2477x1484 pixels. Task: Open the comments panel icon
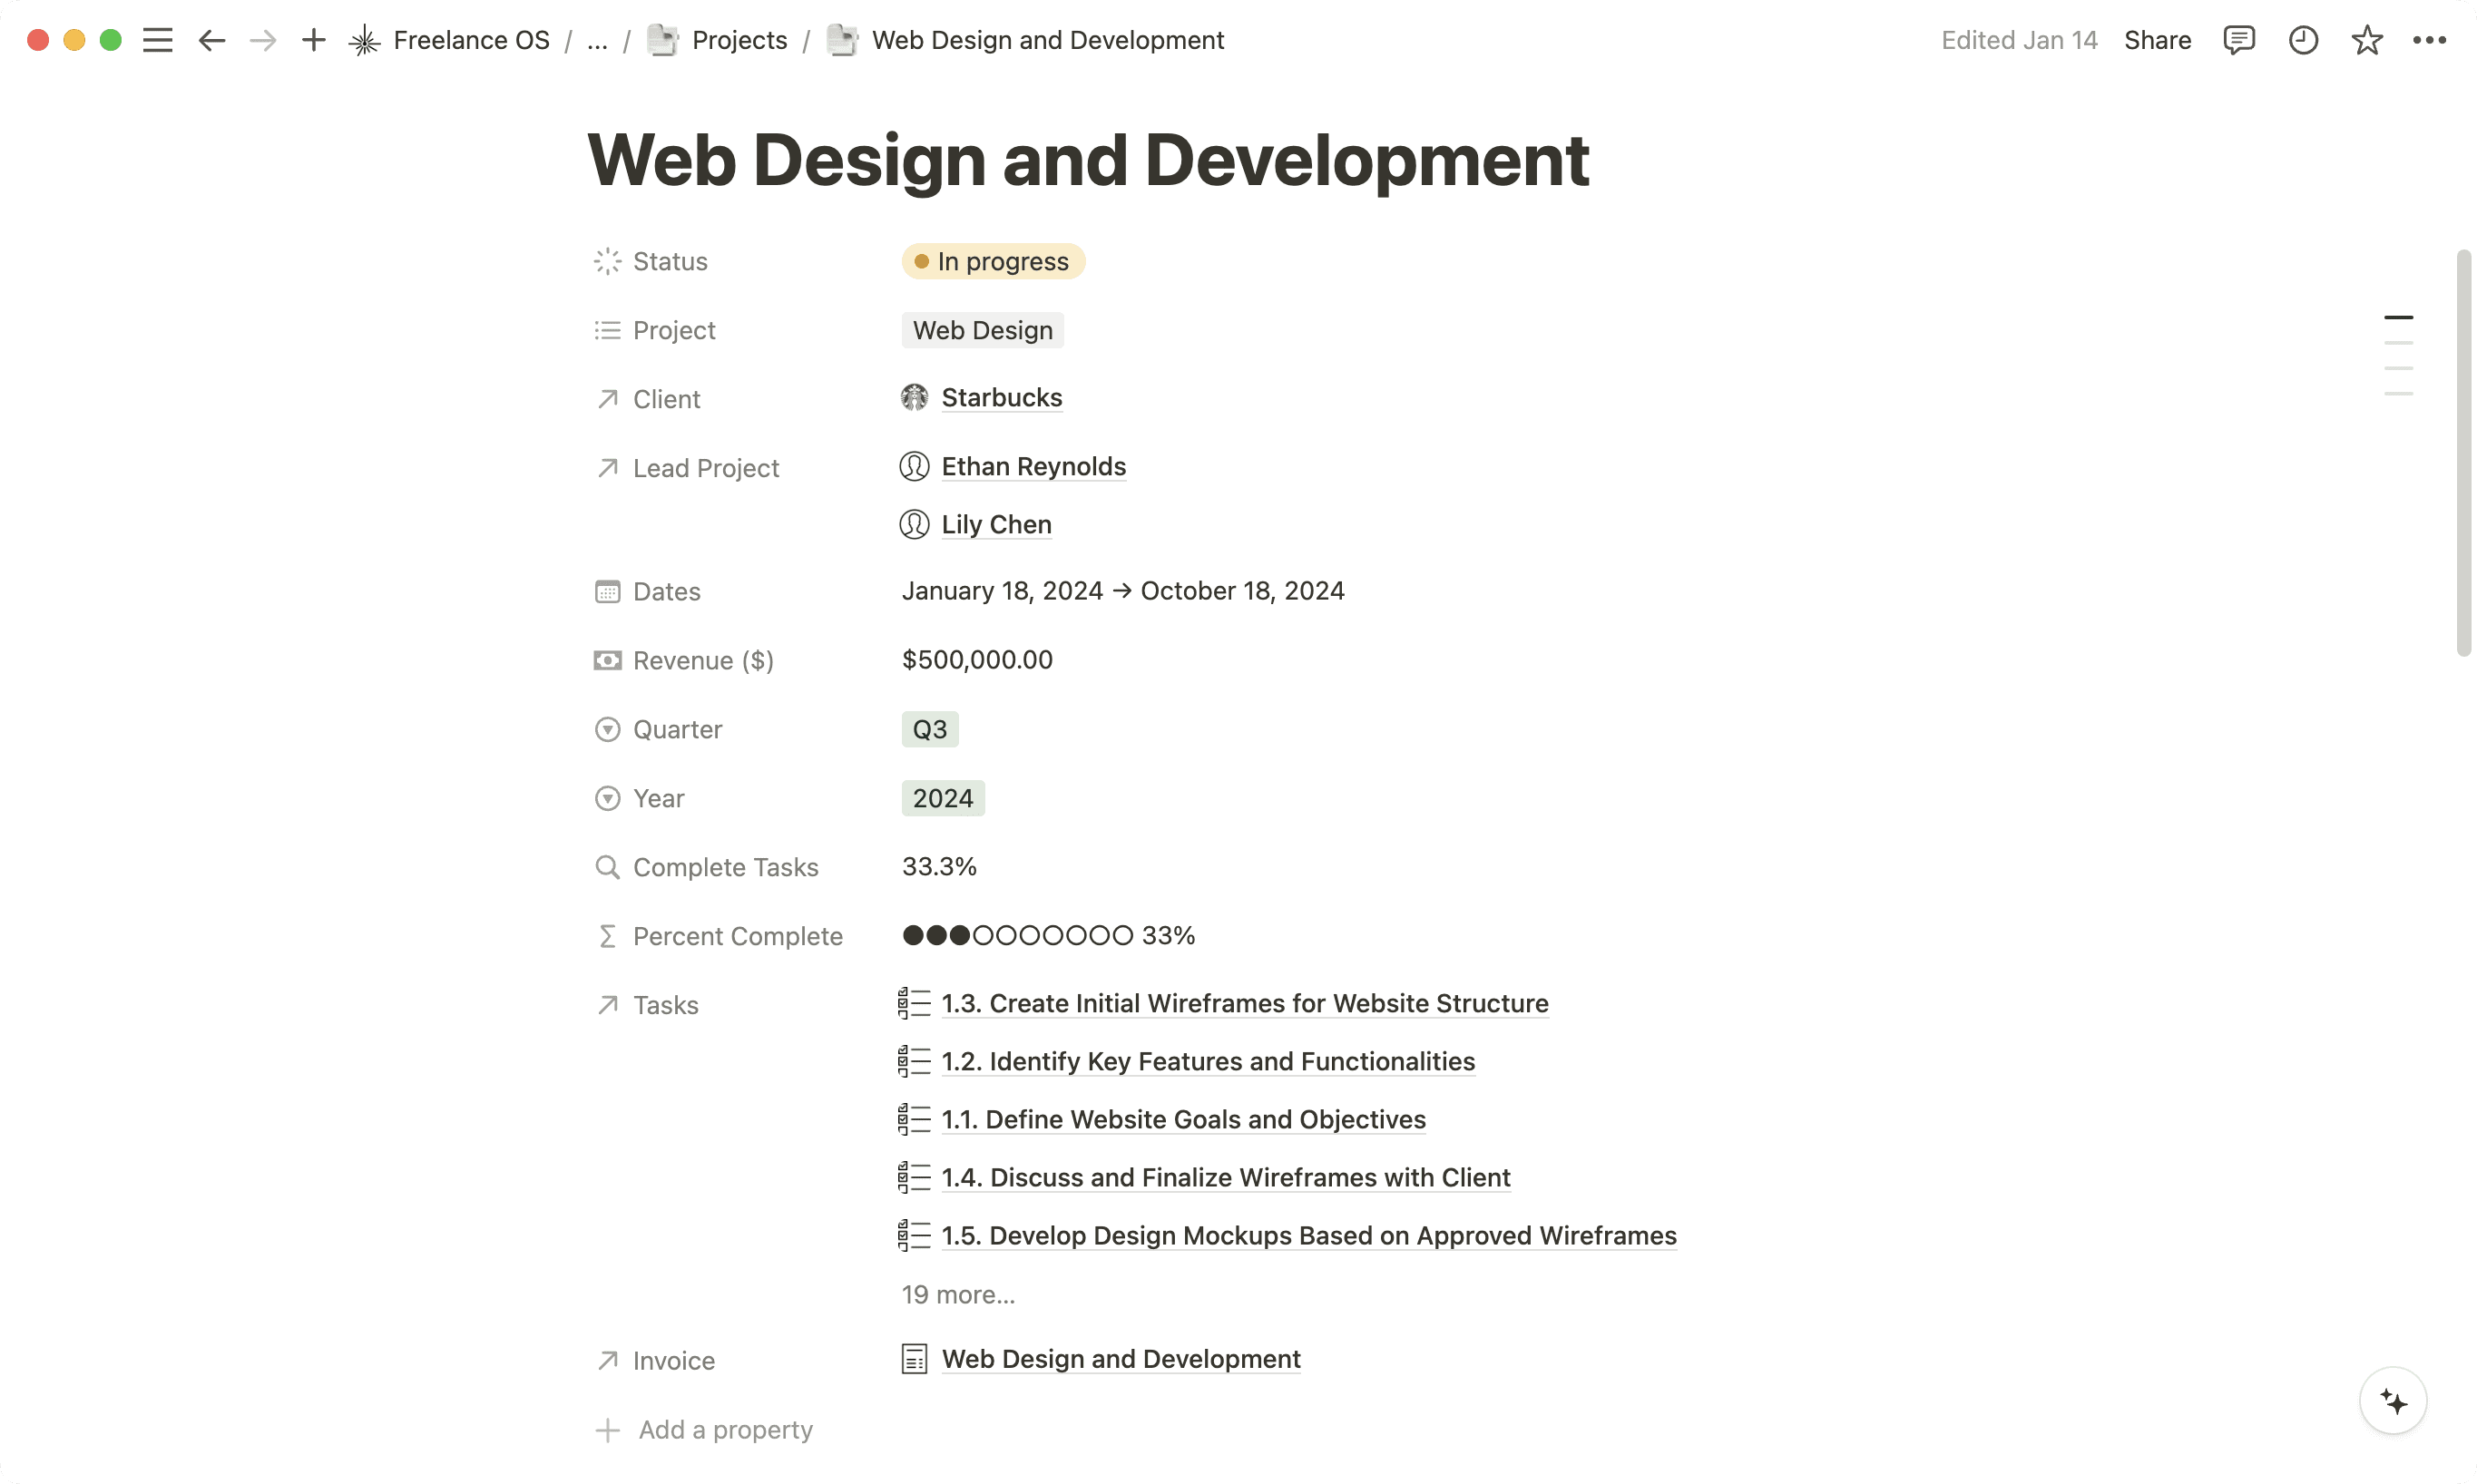point(2238,40)
